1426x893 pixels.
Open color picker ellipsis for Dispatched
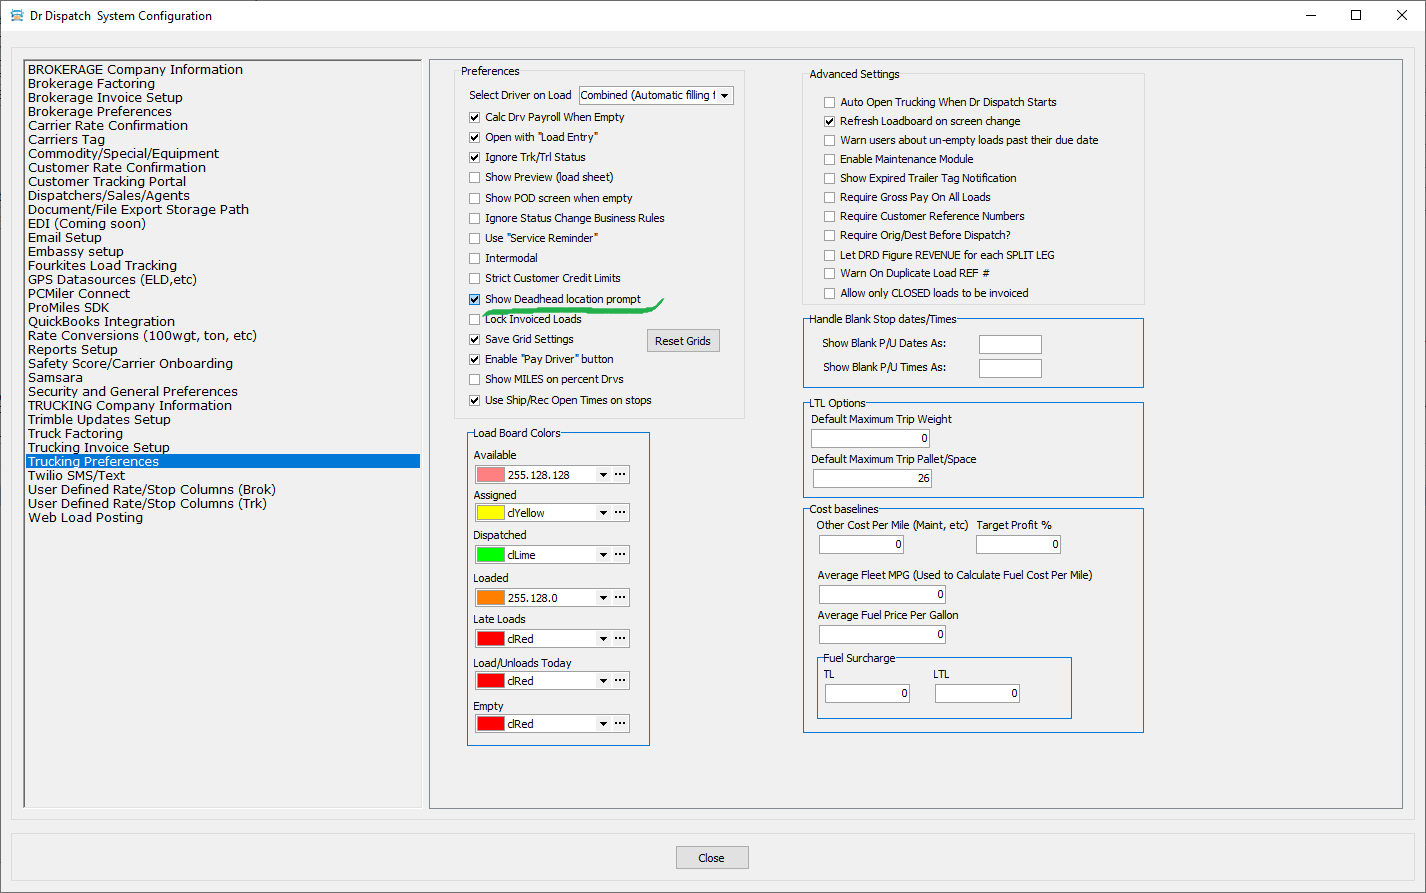tap(620, 555)
